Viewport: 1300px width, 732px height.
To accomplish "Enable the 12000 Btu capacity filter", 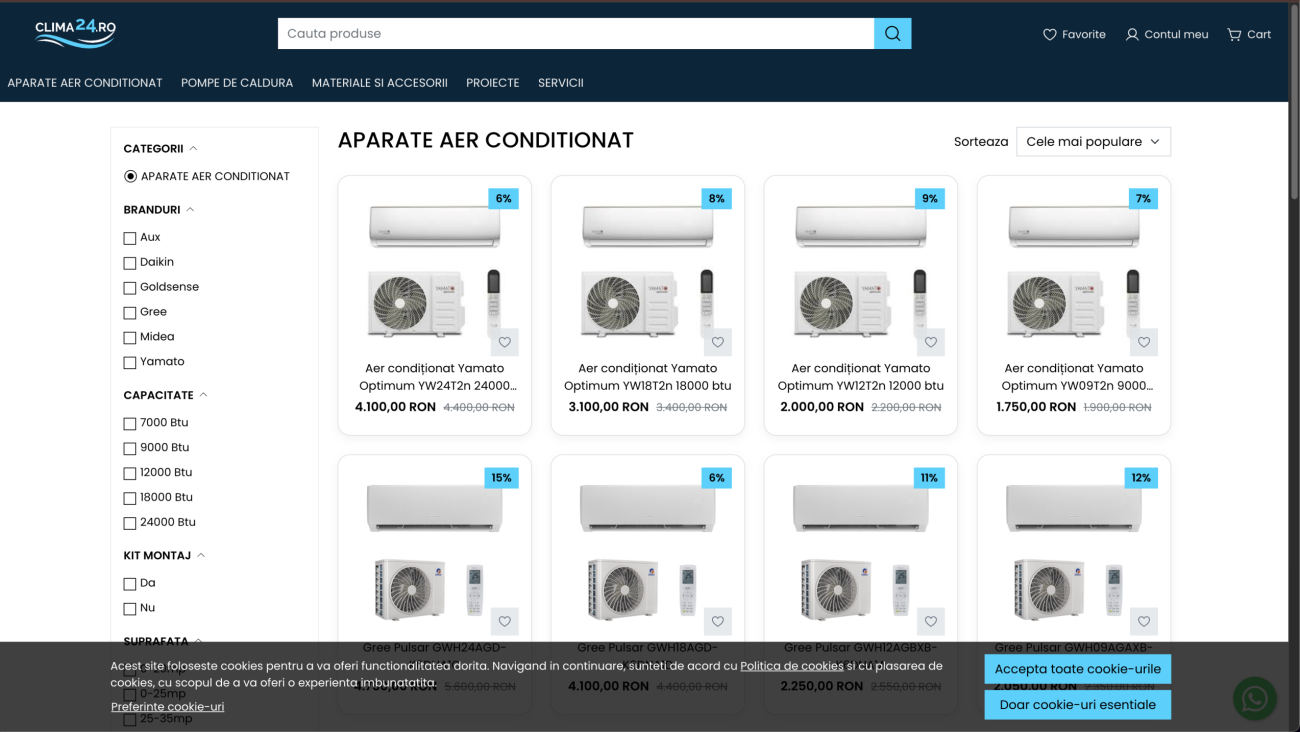I will pyautogui.click(x=130, y=473).
